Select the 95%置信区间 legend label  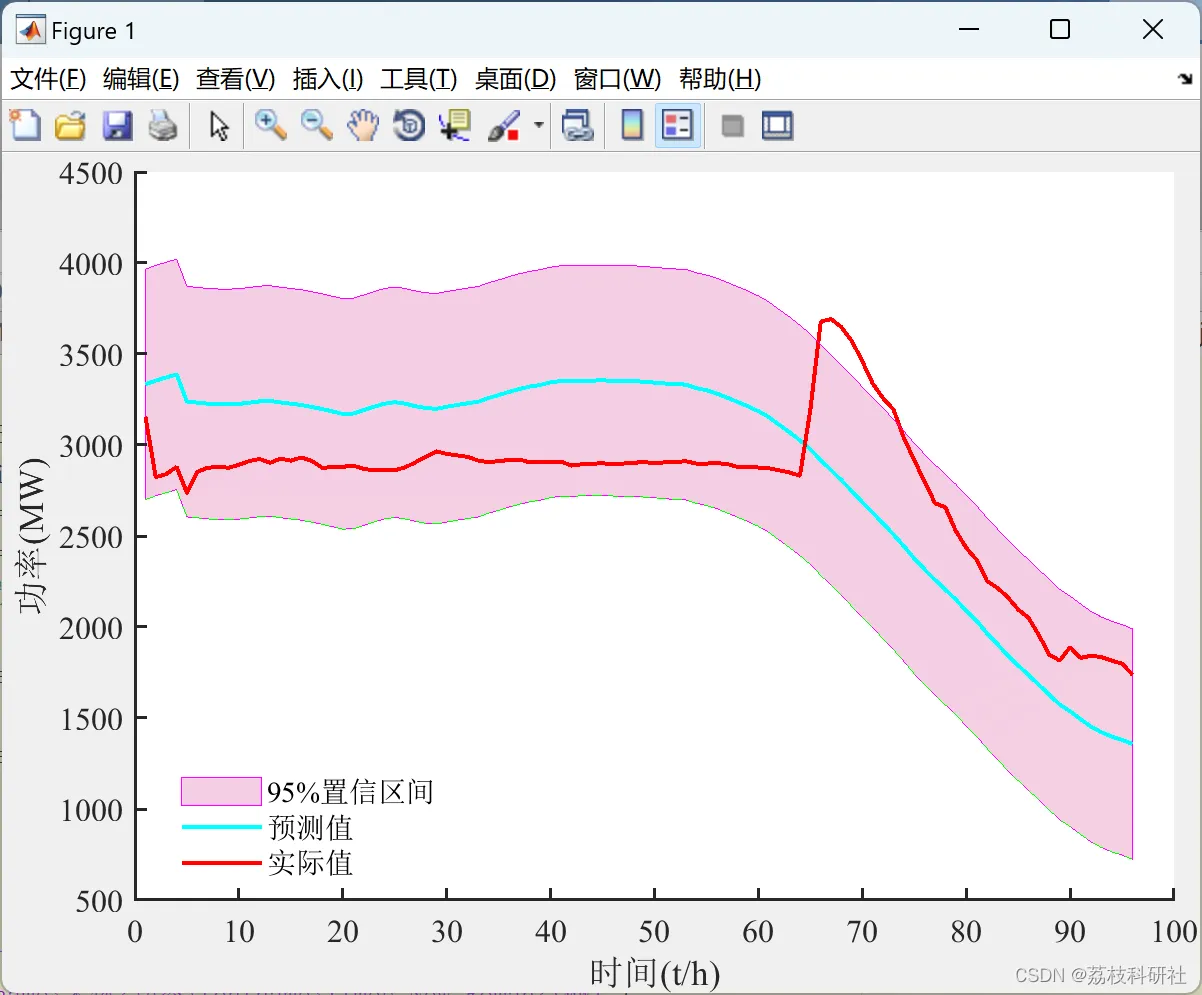click(x=350, y=792)
